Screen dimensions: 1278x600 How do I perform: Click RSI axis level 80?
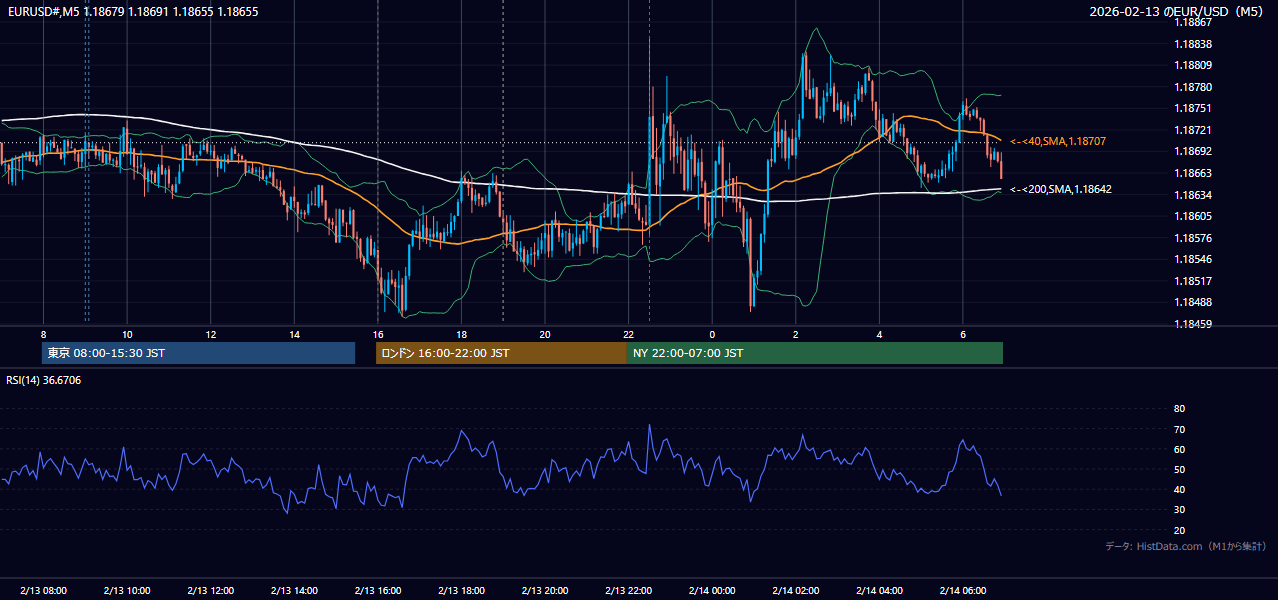click(1179, 409)
